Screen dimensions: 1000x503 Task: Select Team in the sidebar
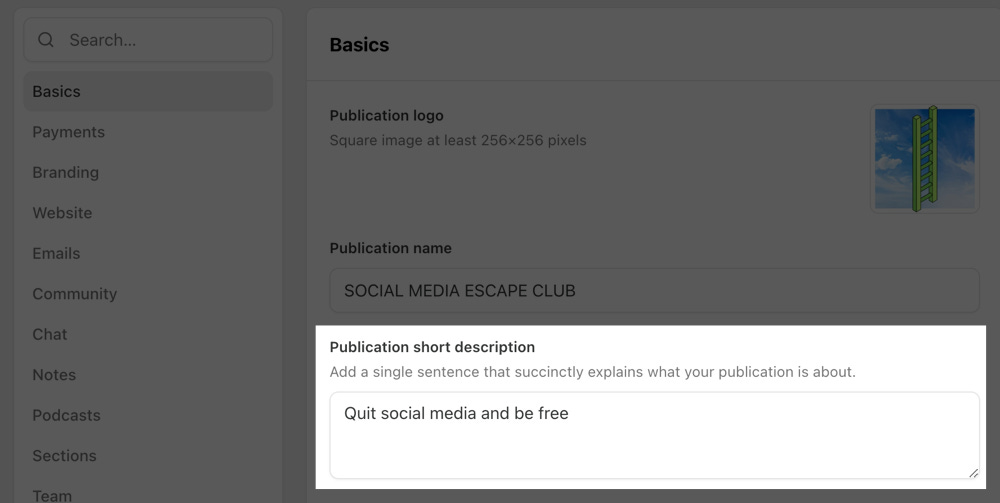coord(52,495)
